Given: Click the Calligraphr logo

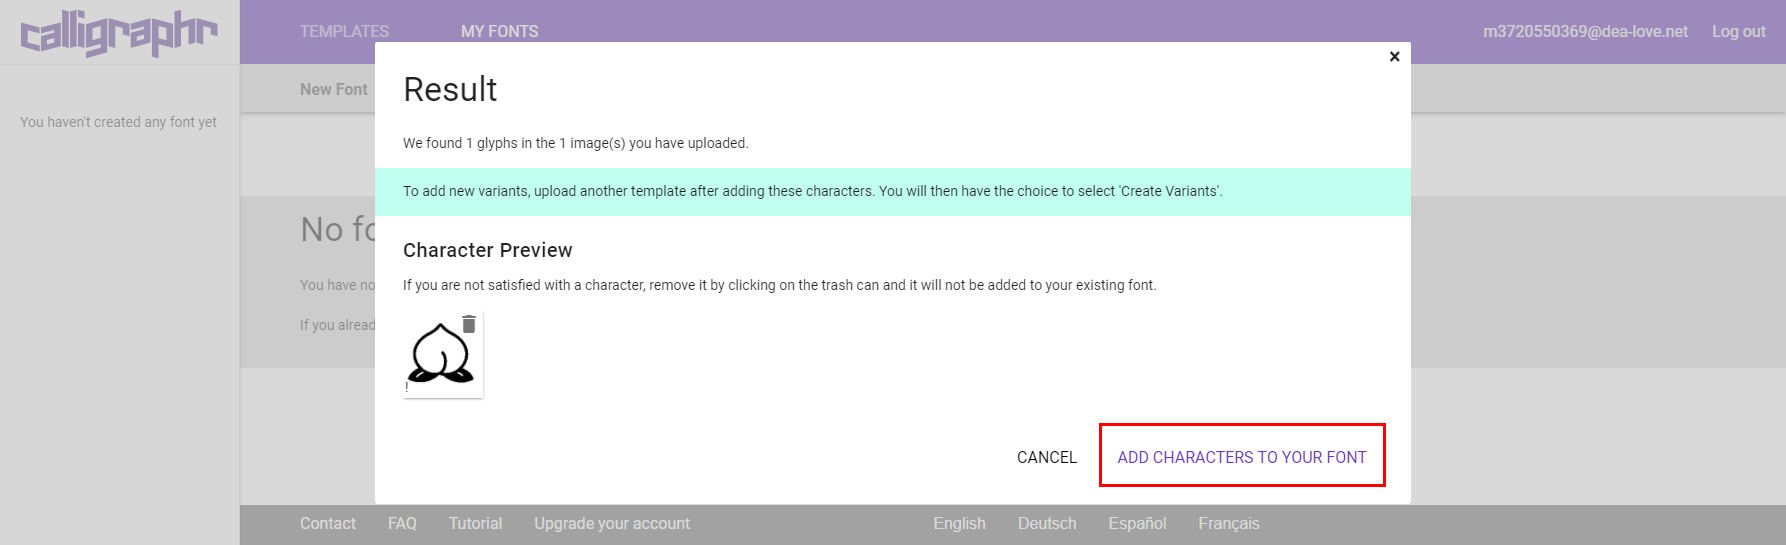Looking at the screenshot, I should tap(118, 33).
